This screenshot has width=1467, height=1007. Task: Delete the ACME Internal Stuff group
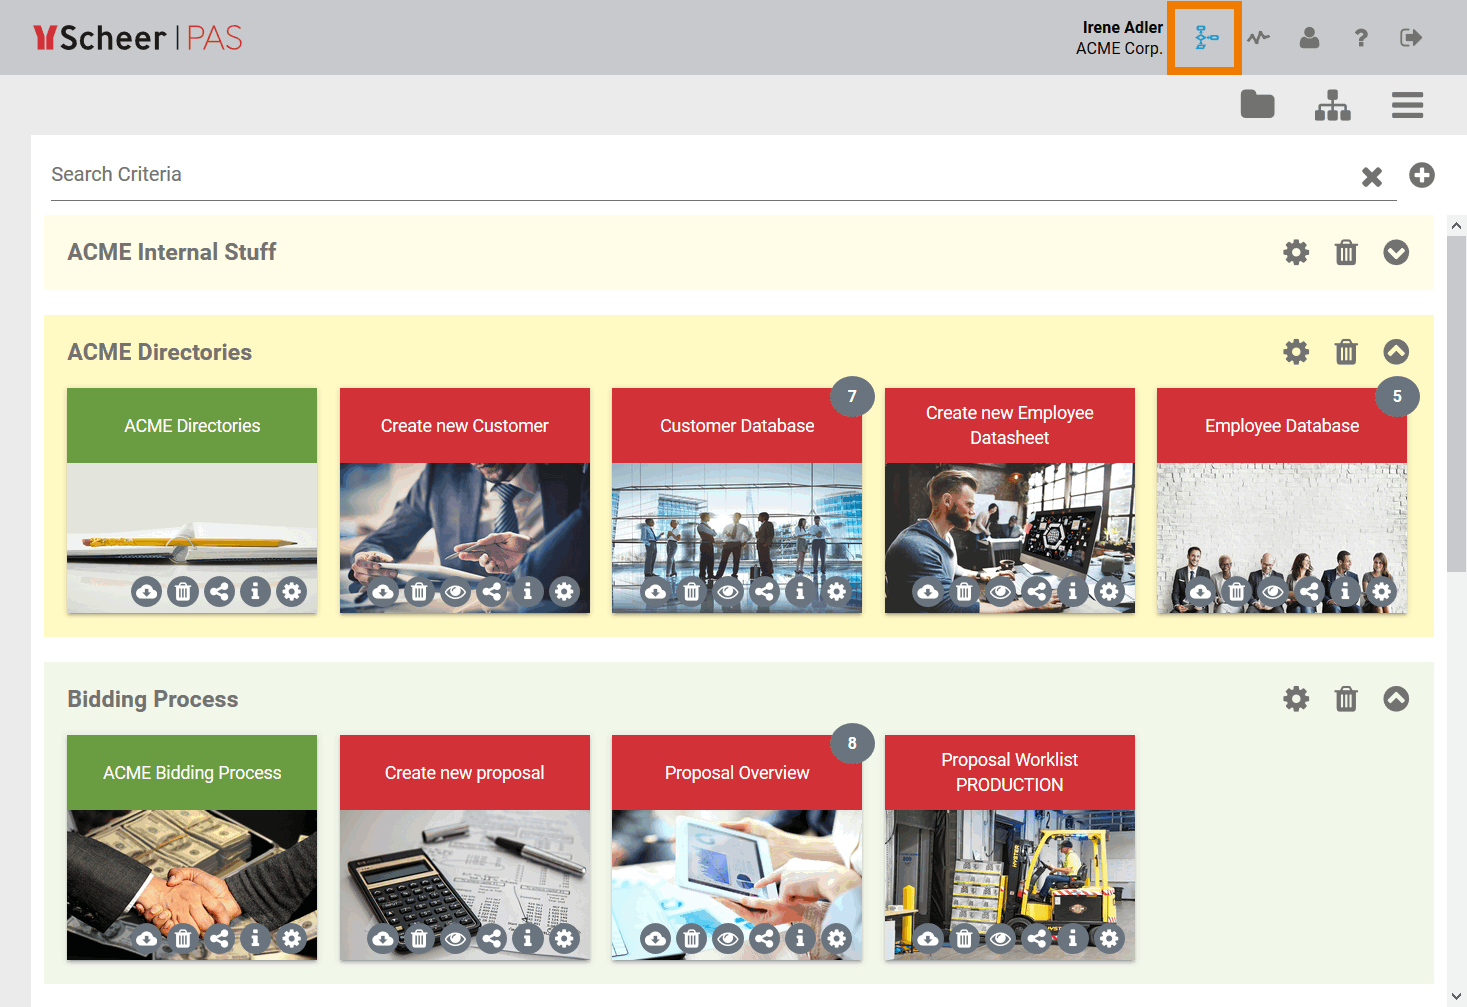1346,252
